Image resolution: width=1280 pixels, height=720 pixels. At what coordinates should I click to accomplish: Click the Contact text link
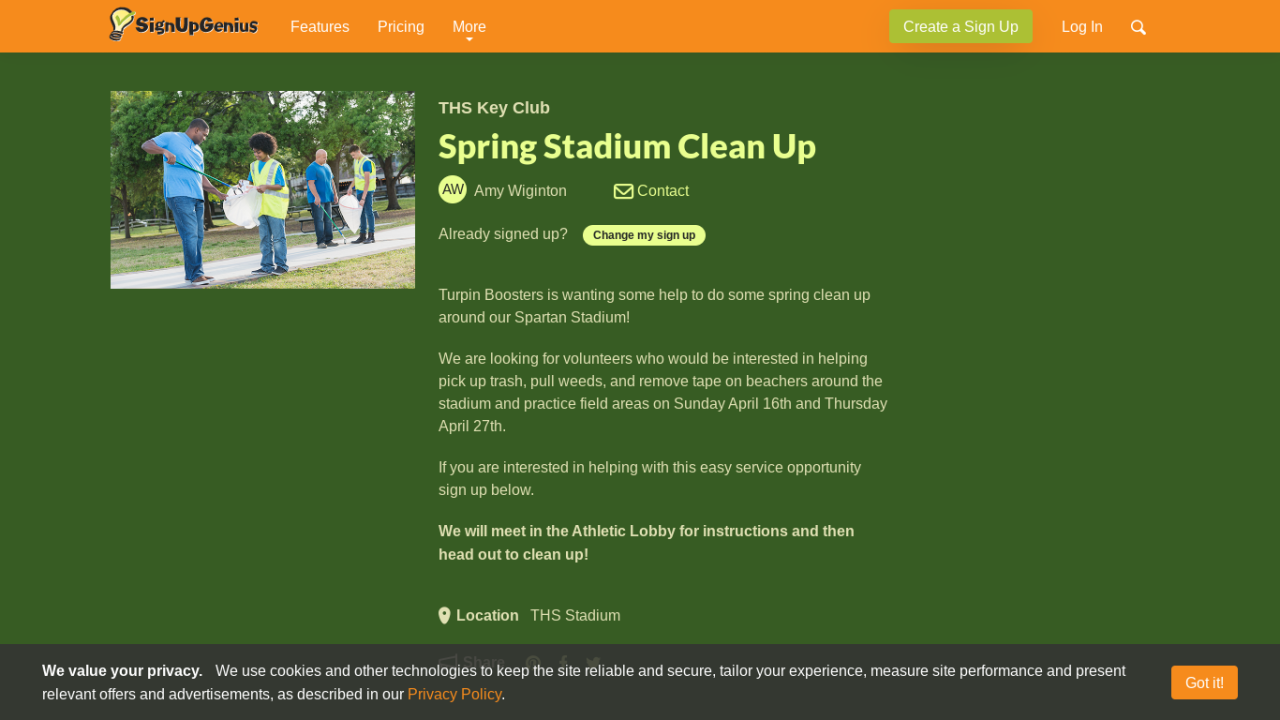[663, 191]
